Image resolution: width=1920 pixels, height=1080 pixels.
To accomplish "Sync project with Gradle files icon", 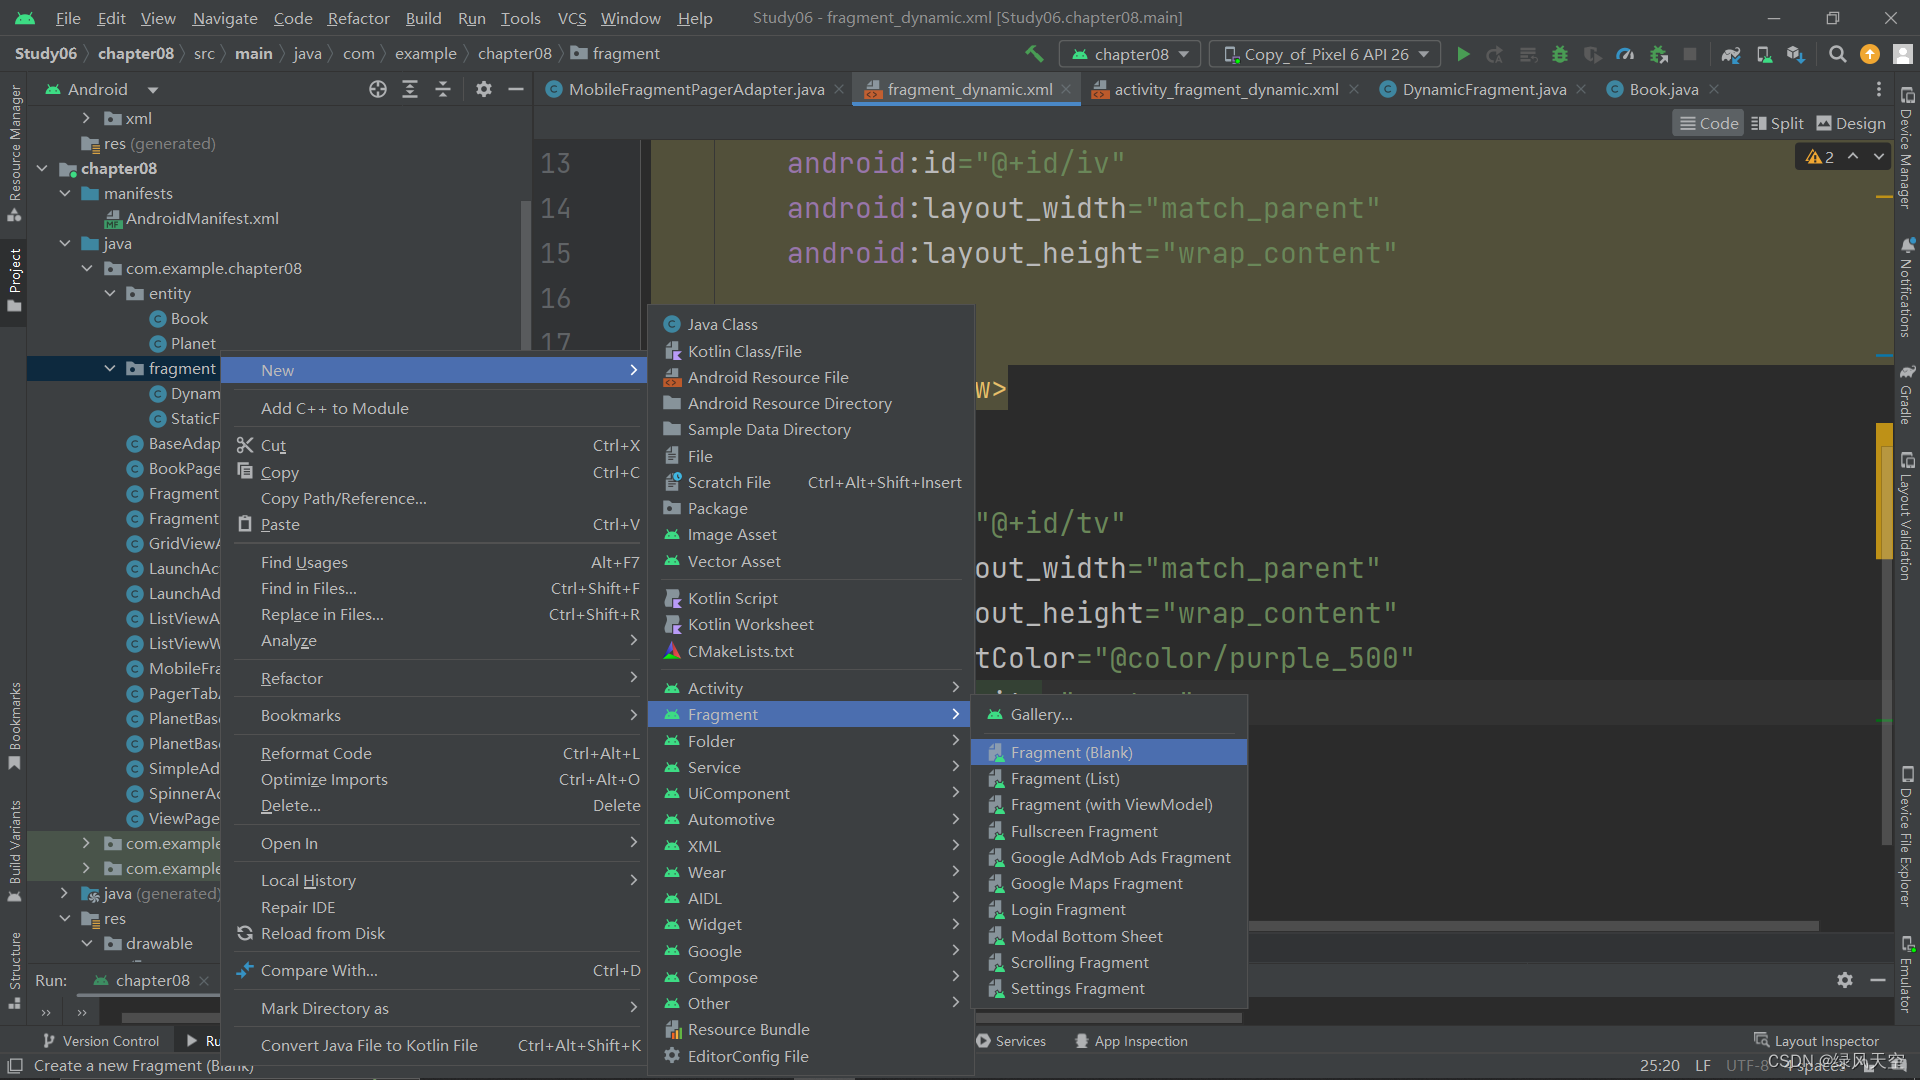I will (1731, 54).
